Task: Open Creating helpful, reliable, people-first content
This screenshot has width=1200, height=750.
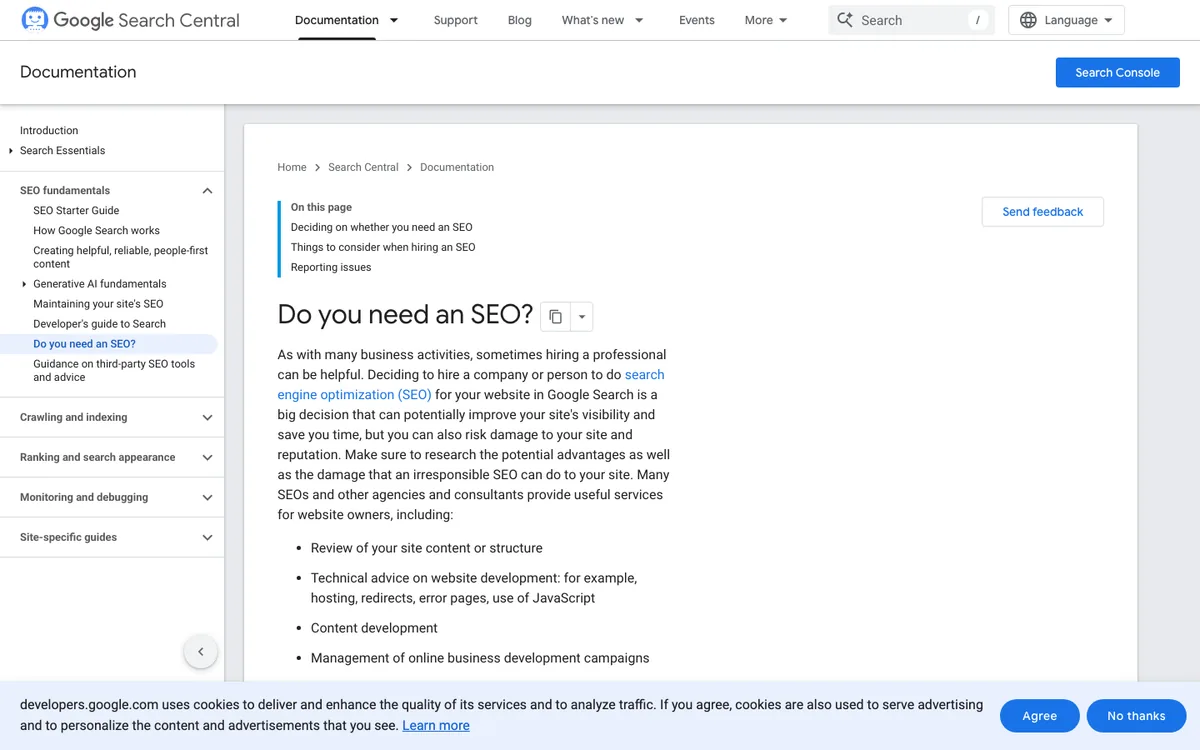Action: (121, 257)
